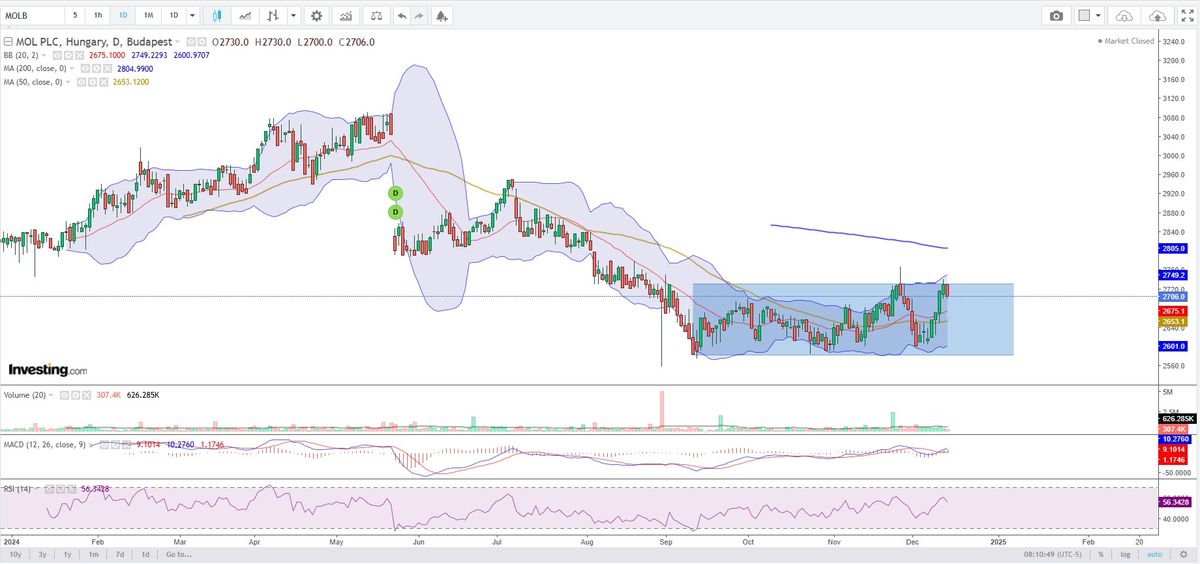
Task: Redo the chart action
Action: [x=420, y=16]
